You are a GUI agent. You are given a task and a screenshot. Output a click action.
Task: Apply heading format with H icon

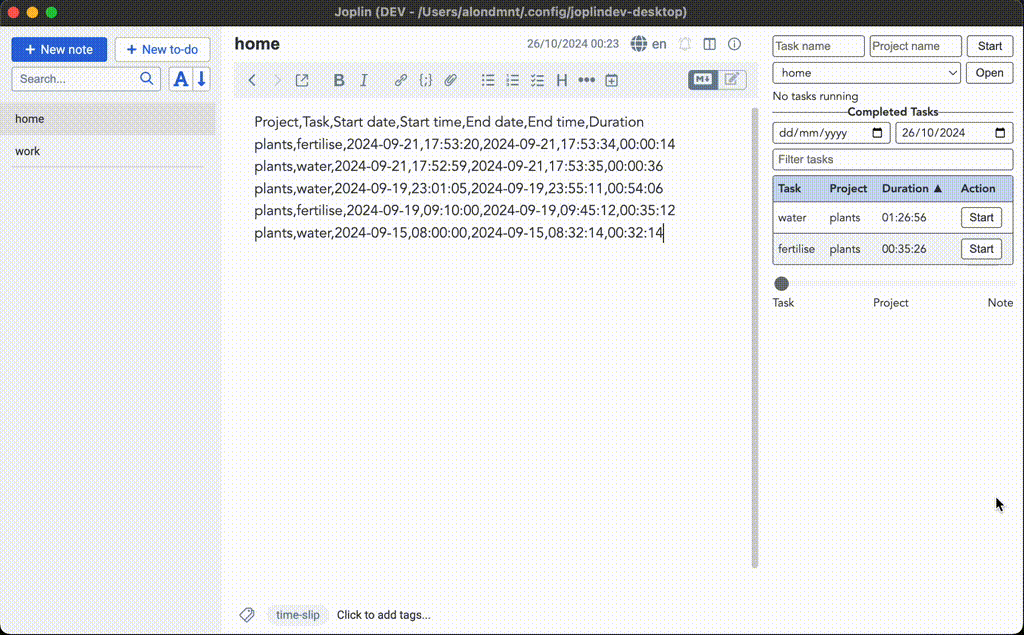coord(562,80)
